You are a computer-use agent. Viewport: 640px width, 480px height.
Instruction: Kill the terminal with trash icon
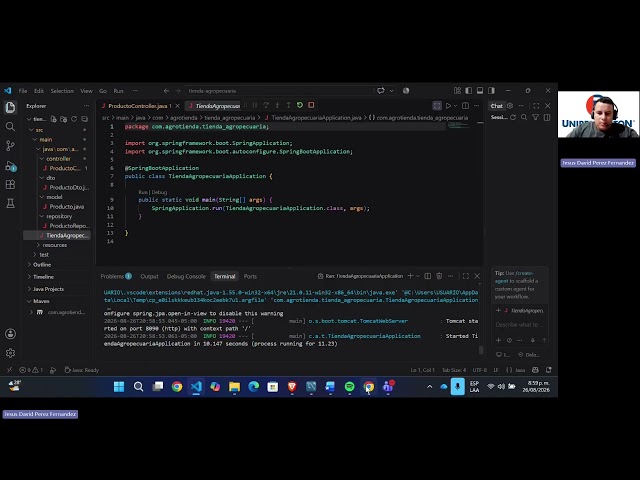[x=439, y=276]
